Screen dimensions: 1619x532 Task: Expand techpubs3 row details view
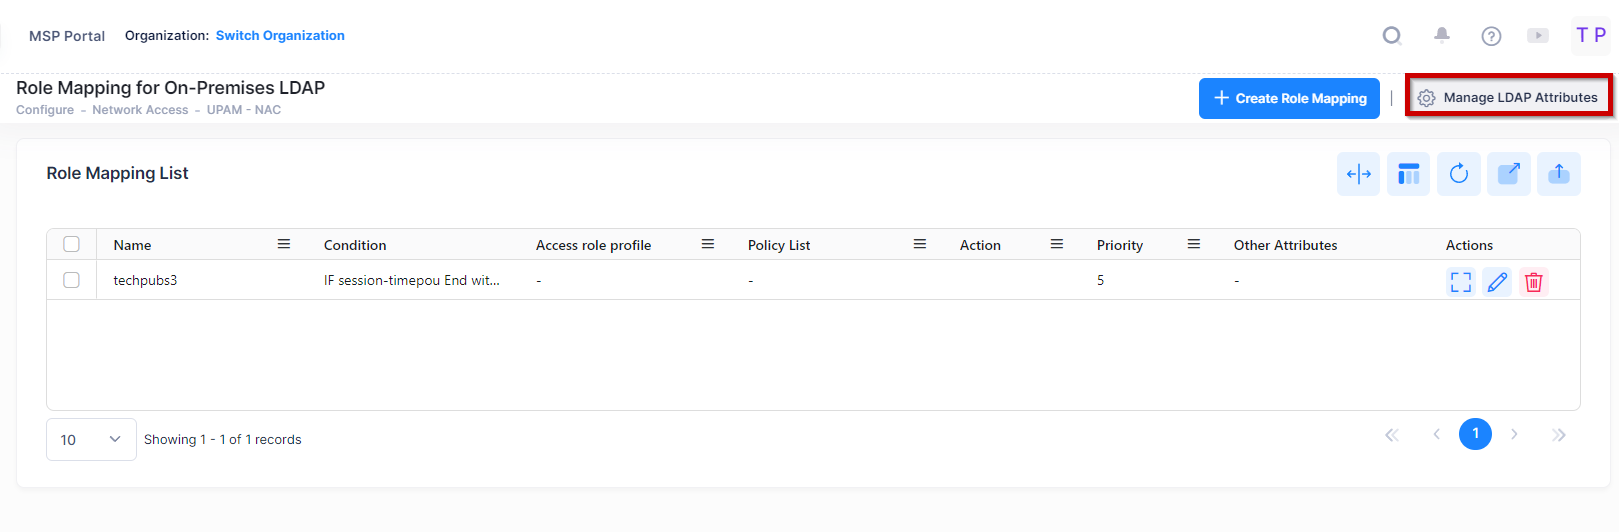[1461, 282]
